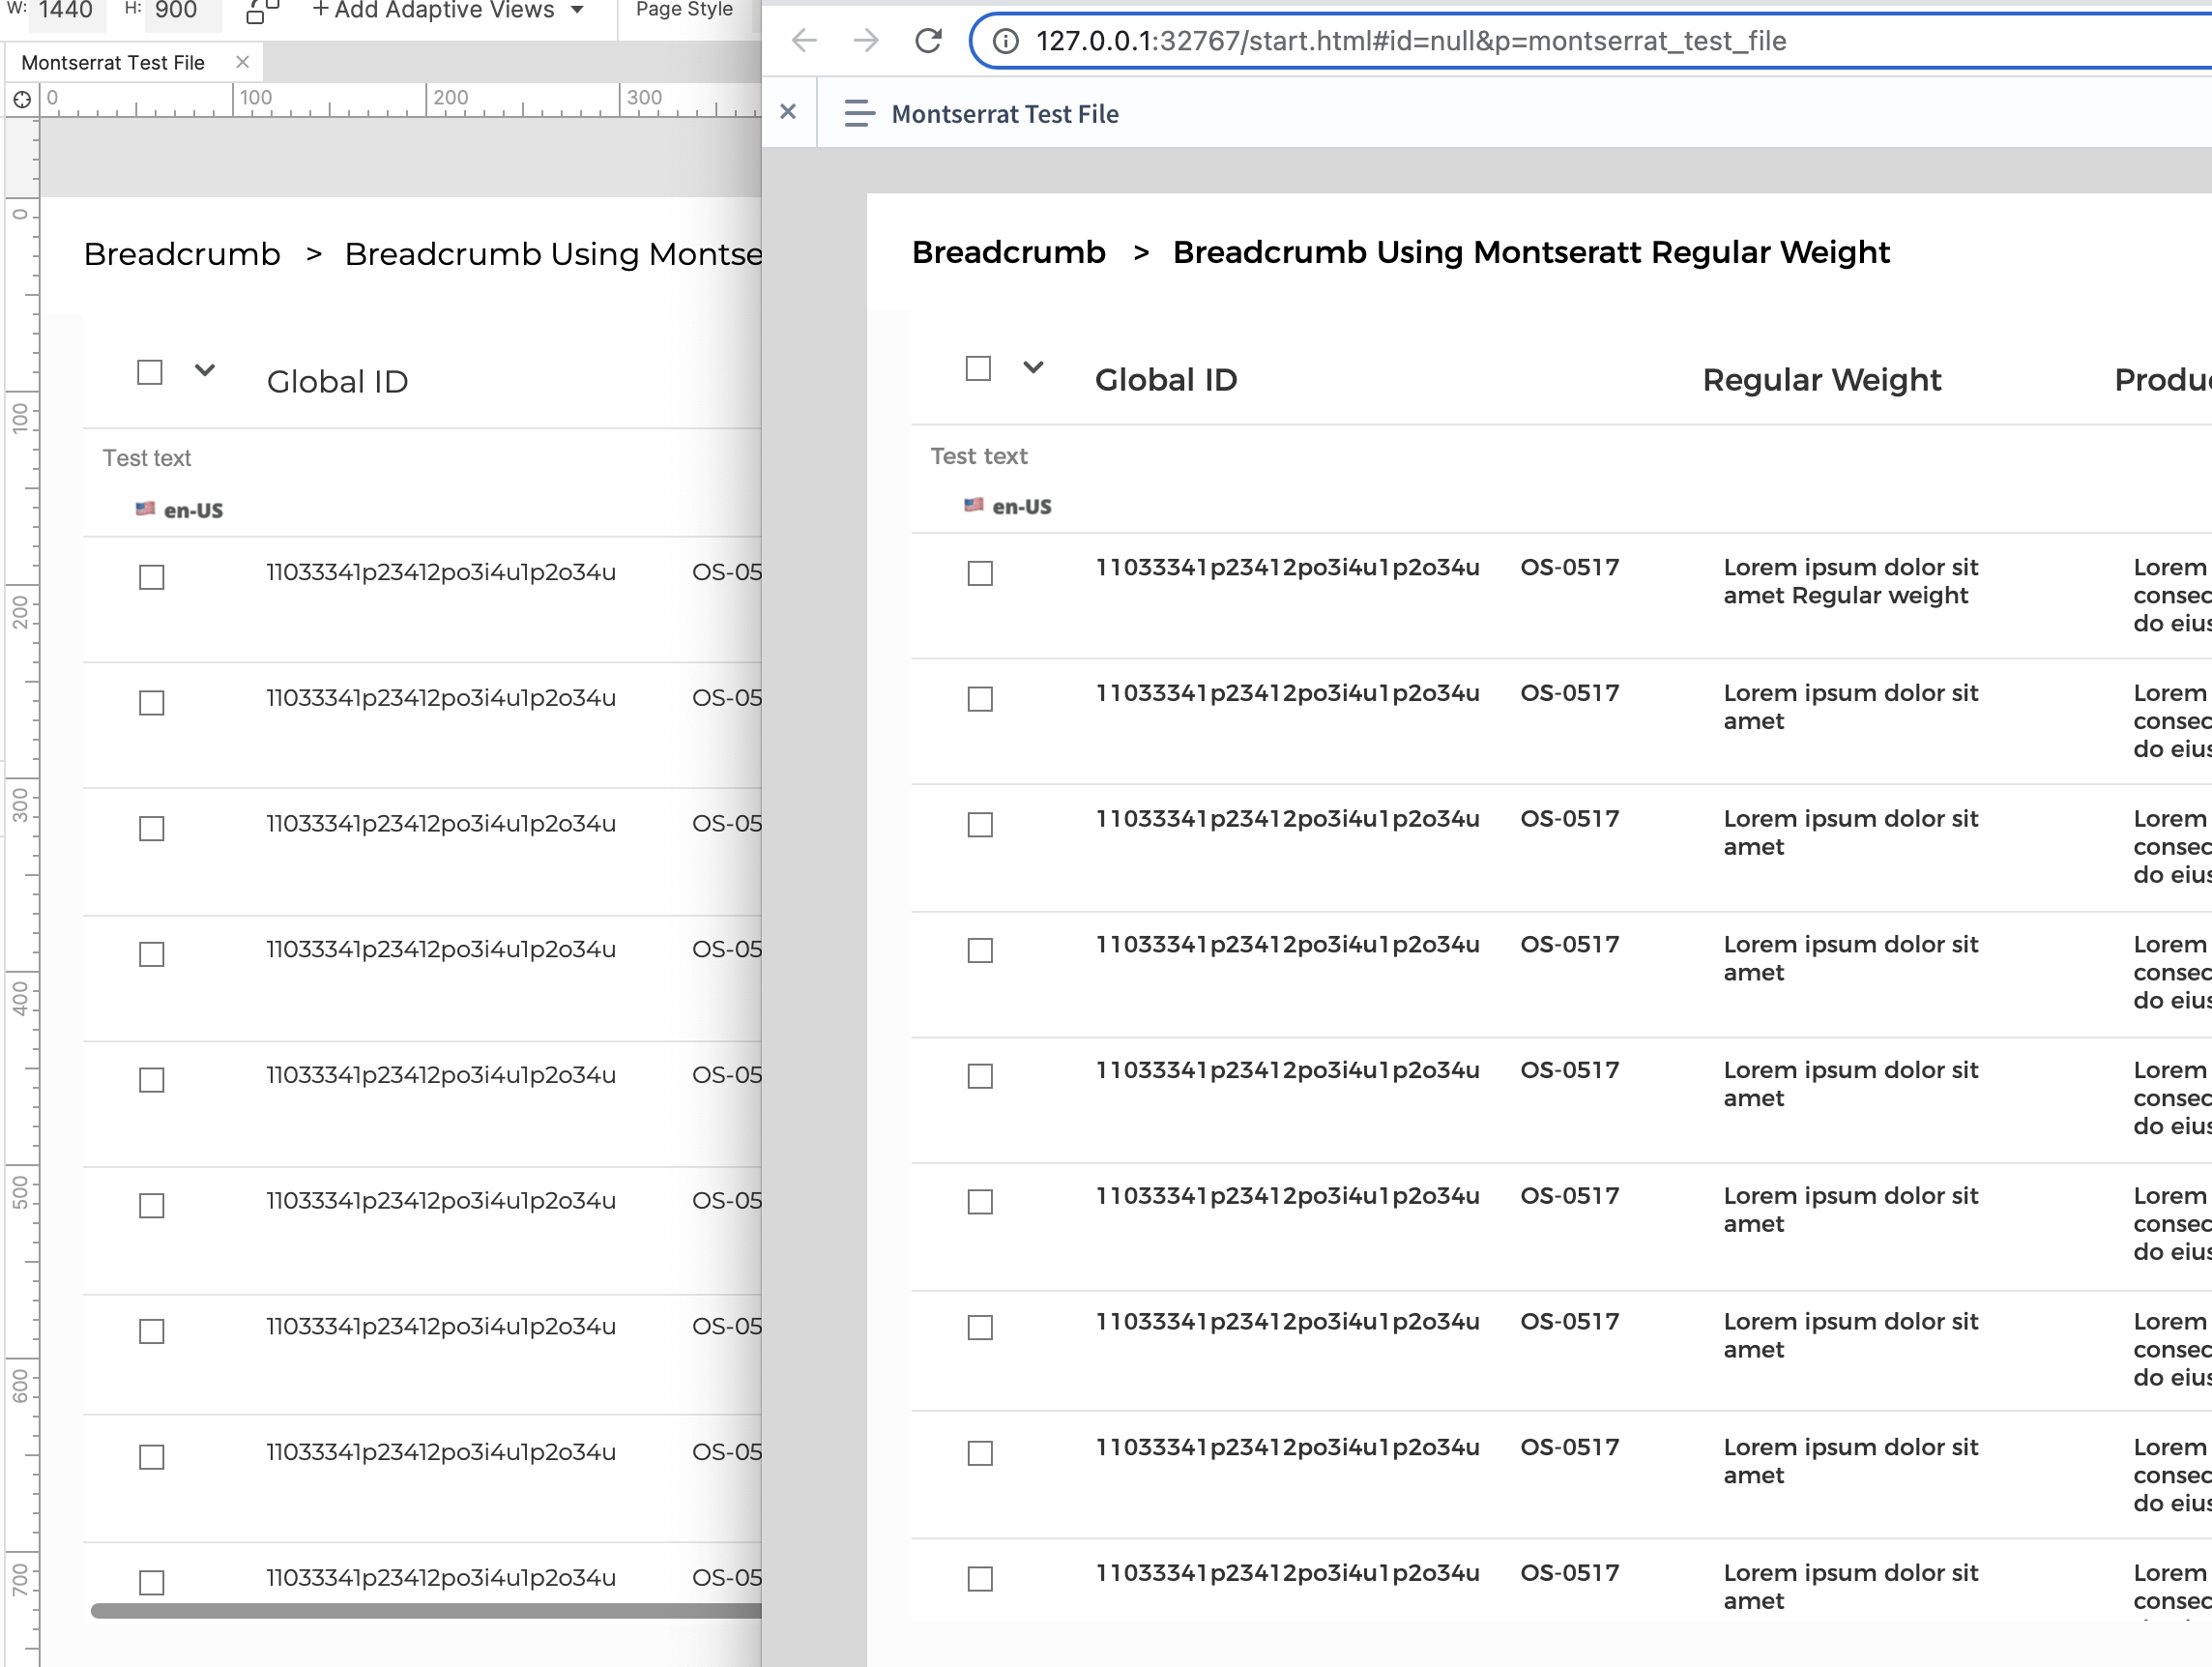Click the pages sidebar hamburger icon in the preview
The width and height of the screenshot is (2212, 1667).
point(858,113)
